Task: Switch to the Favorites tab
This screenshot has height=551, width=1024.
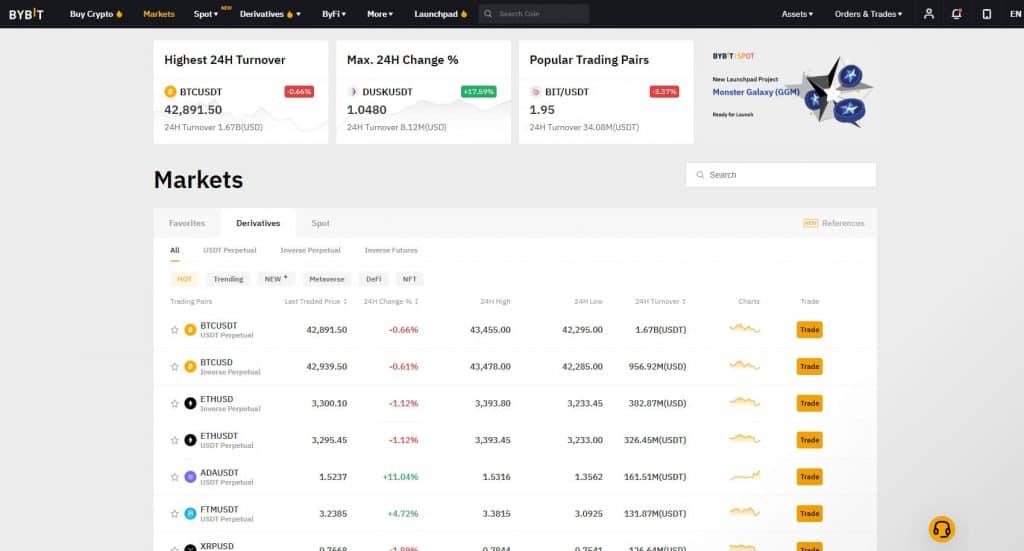Action: click(187, 223)
